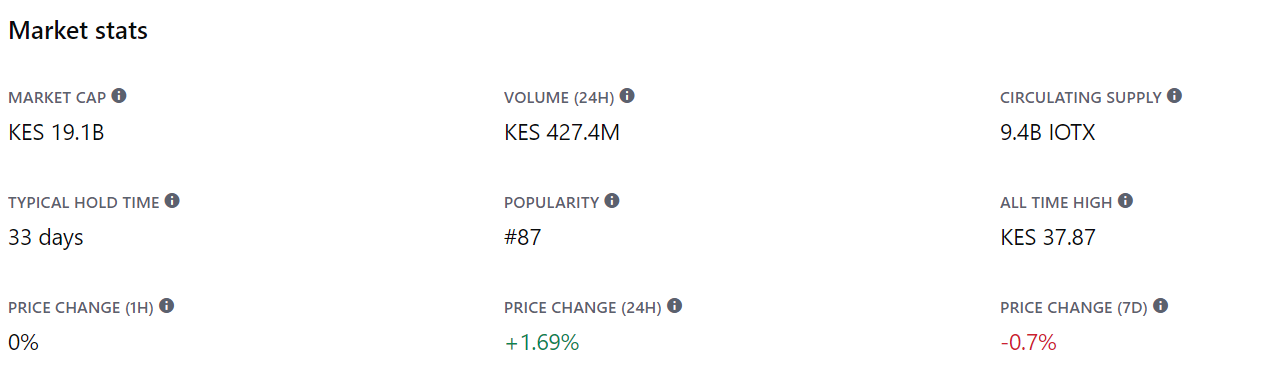Click the info icon beside Market Cap
The height and width of the screenshot is (391, 1261).
pos(119,96)
